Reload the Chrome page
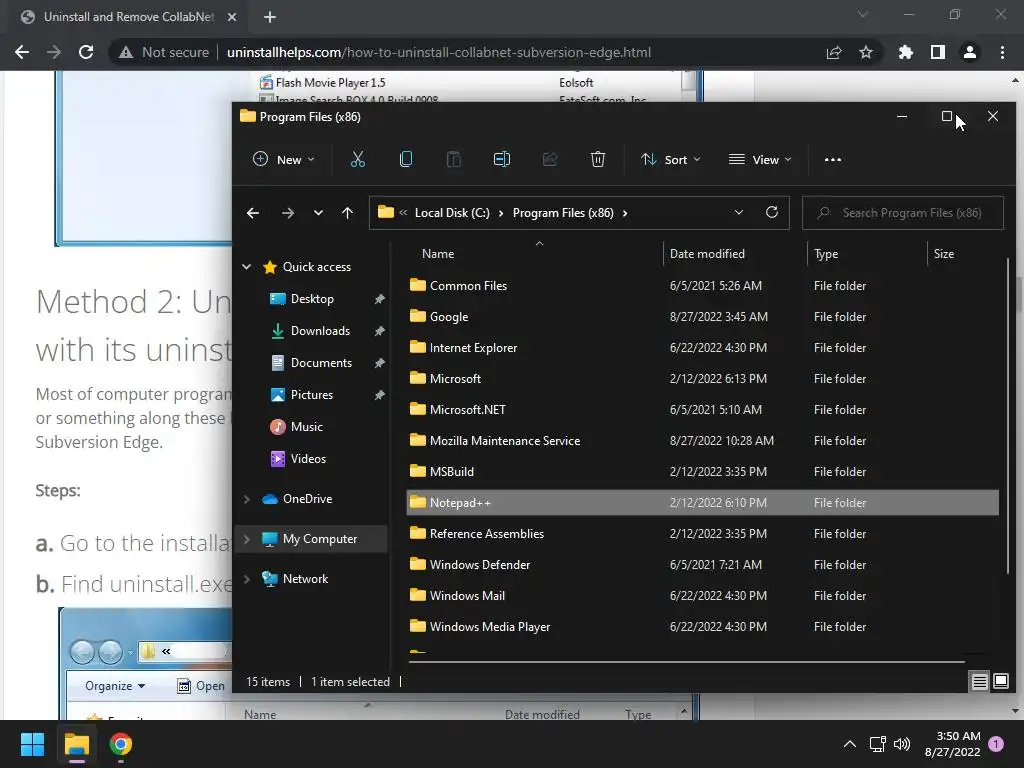The height and width of the screenshot is (768, 1024). [86, 52]
